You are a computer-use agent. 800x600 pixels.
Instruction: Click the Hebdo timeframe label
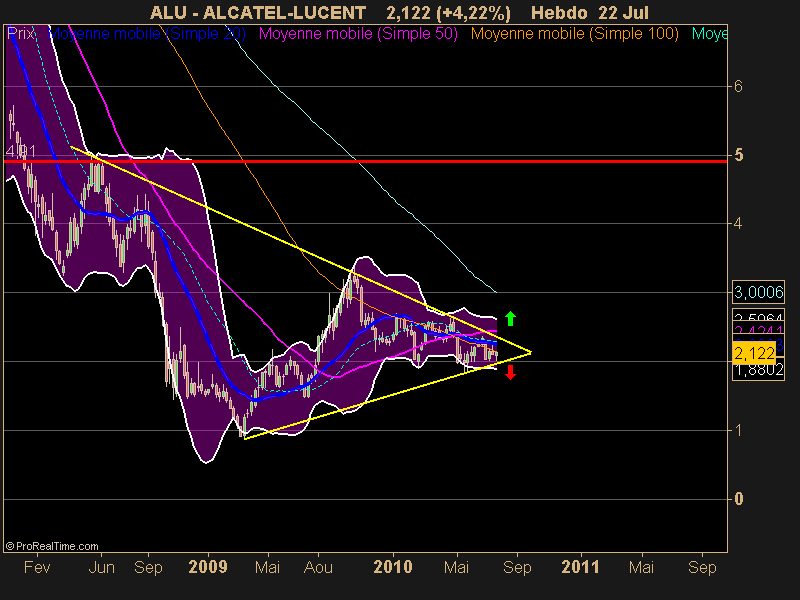click(559, 13)
